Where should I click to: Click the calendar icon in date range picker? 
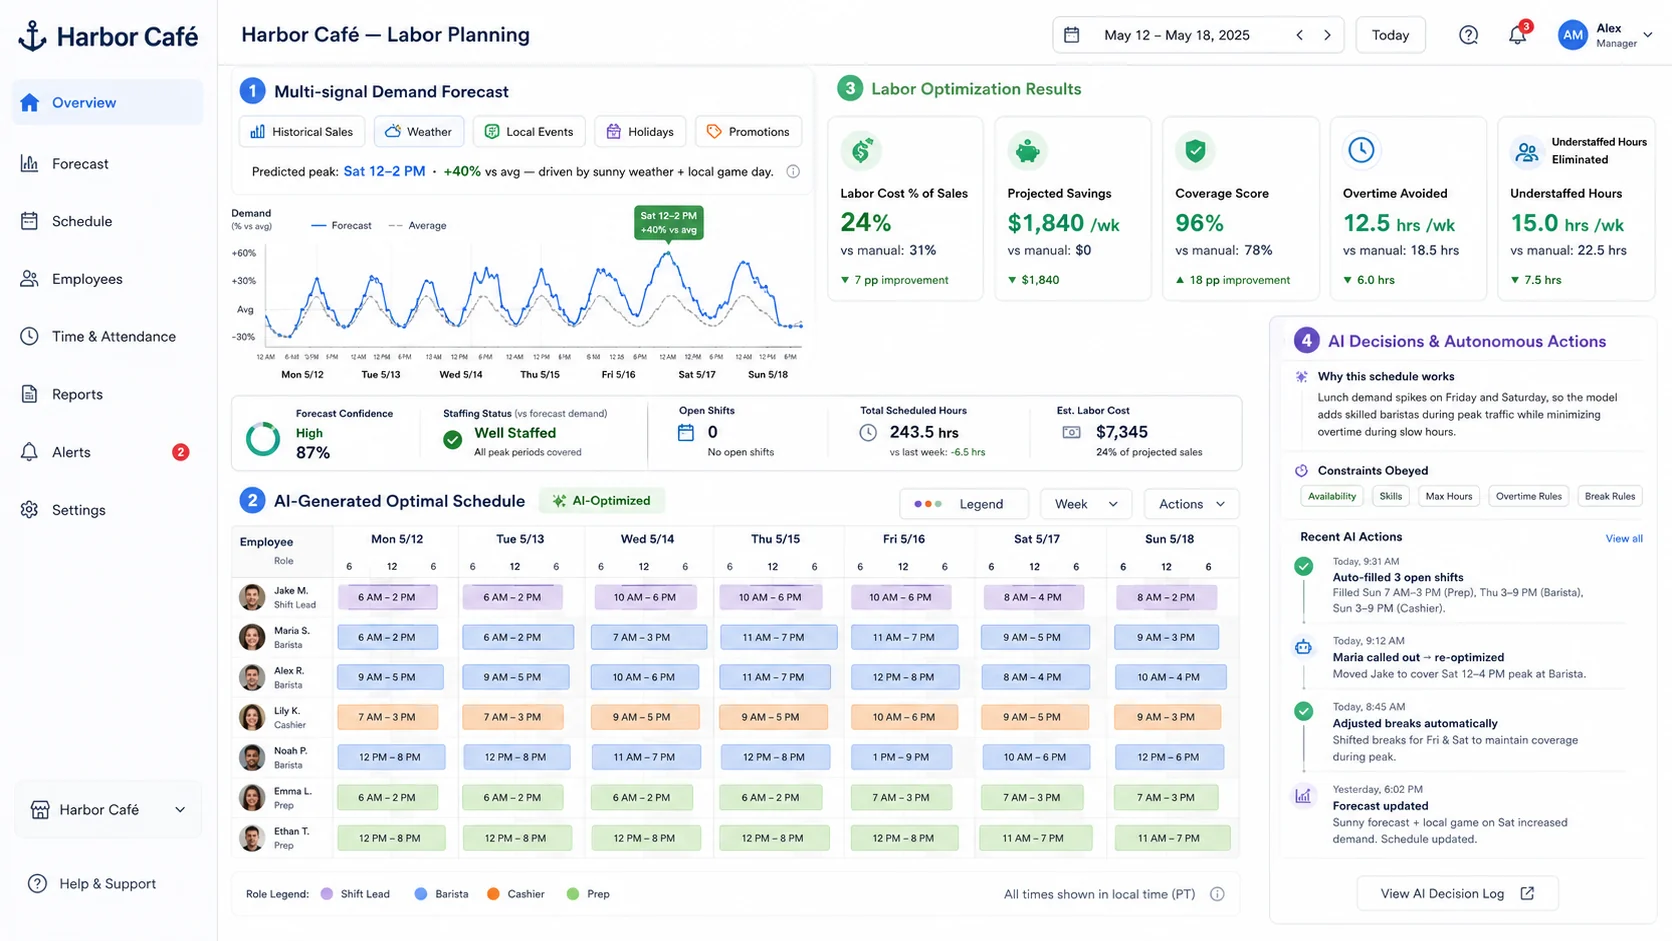click(x=1072, y=35)
